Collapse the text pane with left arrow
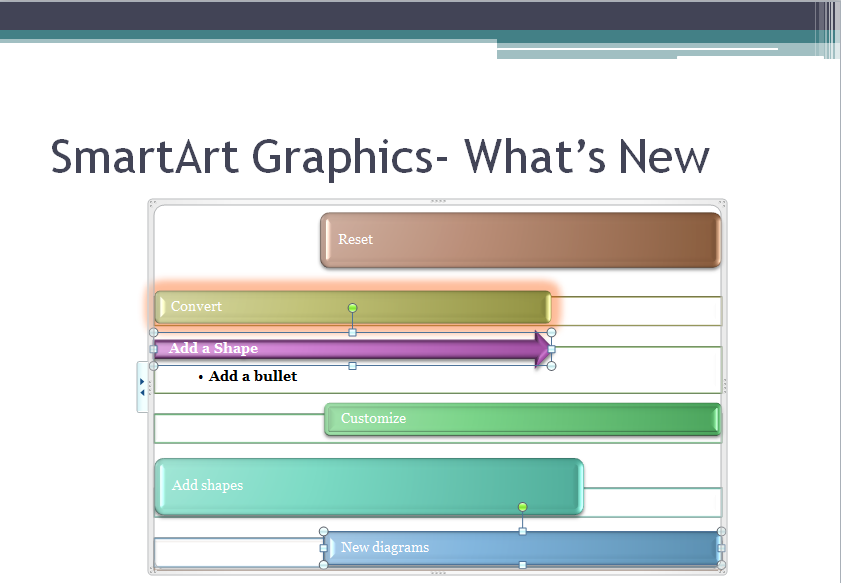The image size is (841, 583). [142, 393]
